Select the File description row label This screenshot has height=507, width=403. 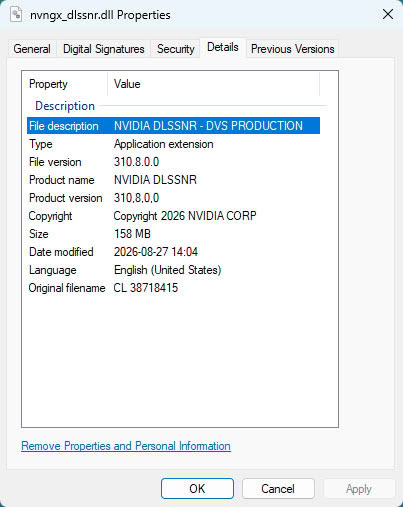coord(64,126)
